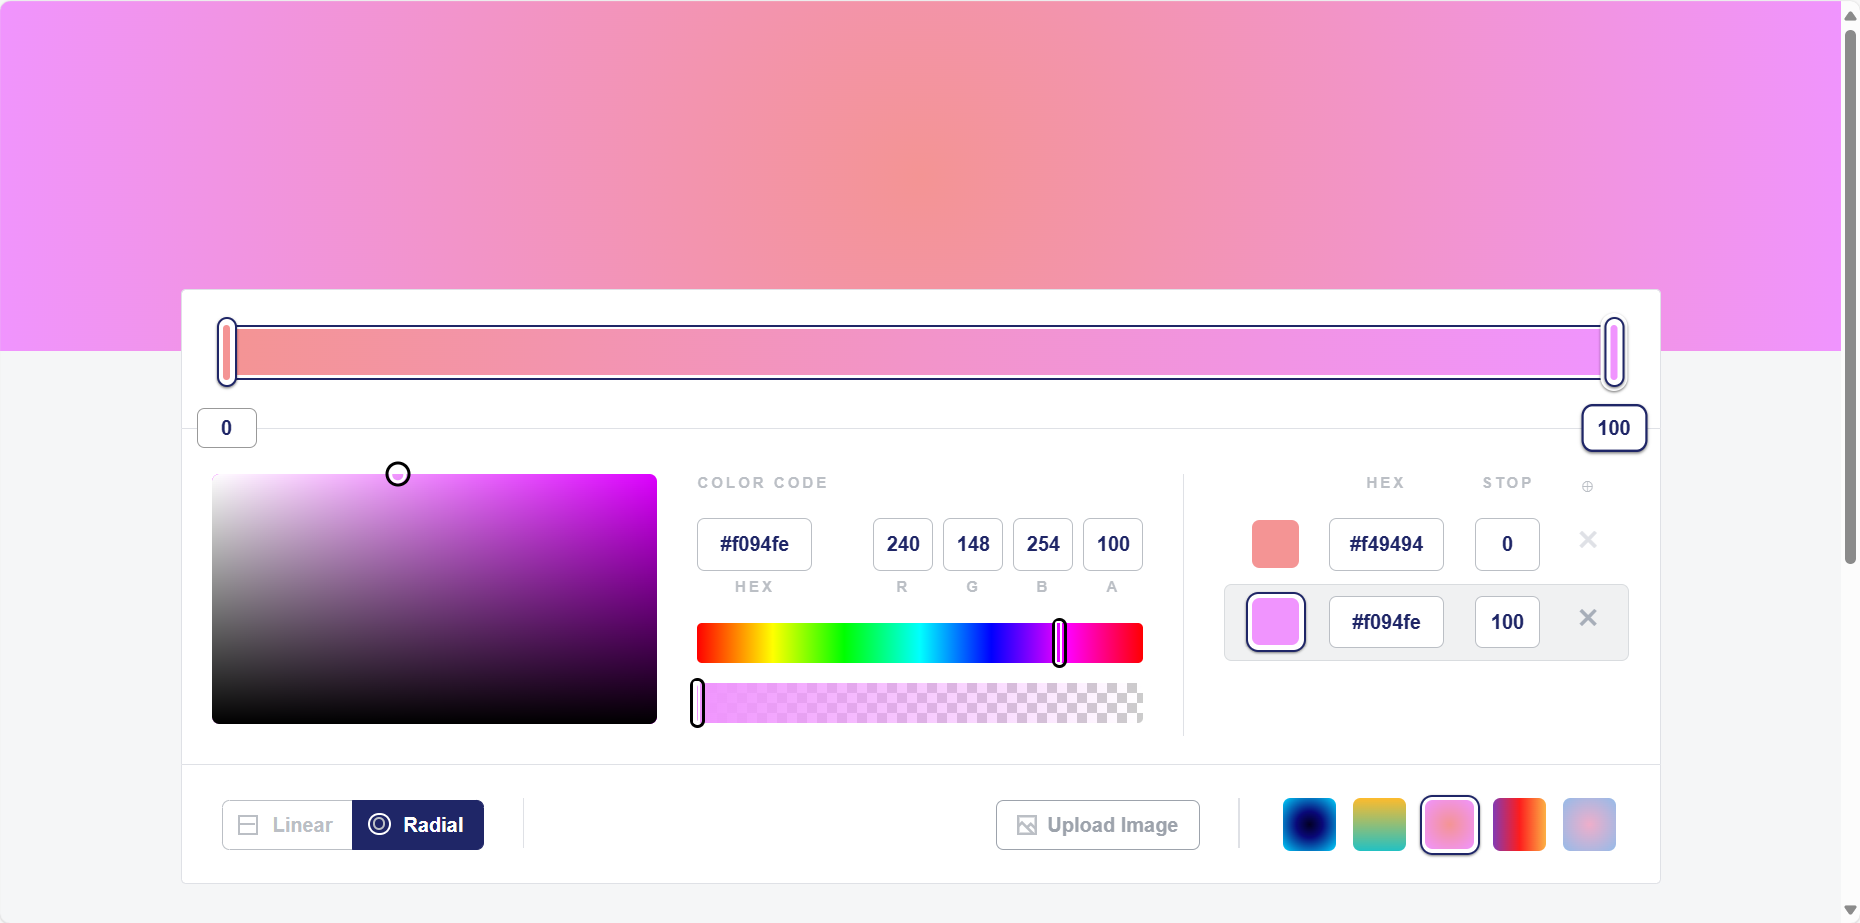Viewport: 1860px width, 923px height.
Task: Click the saturation picker circle handle
Action: coord(398,474)
